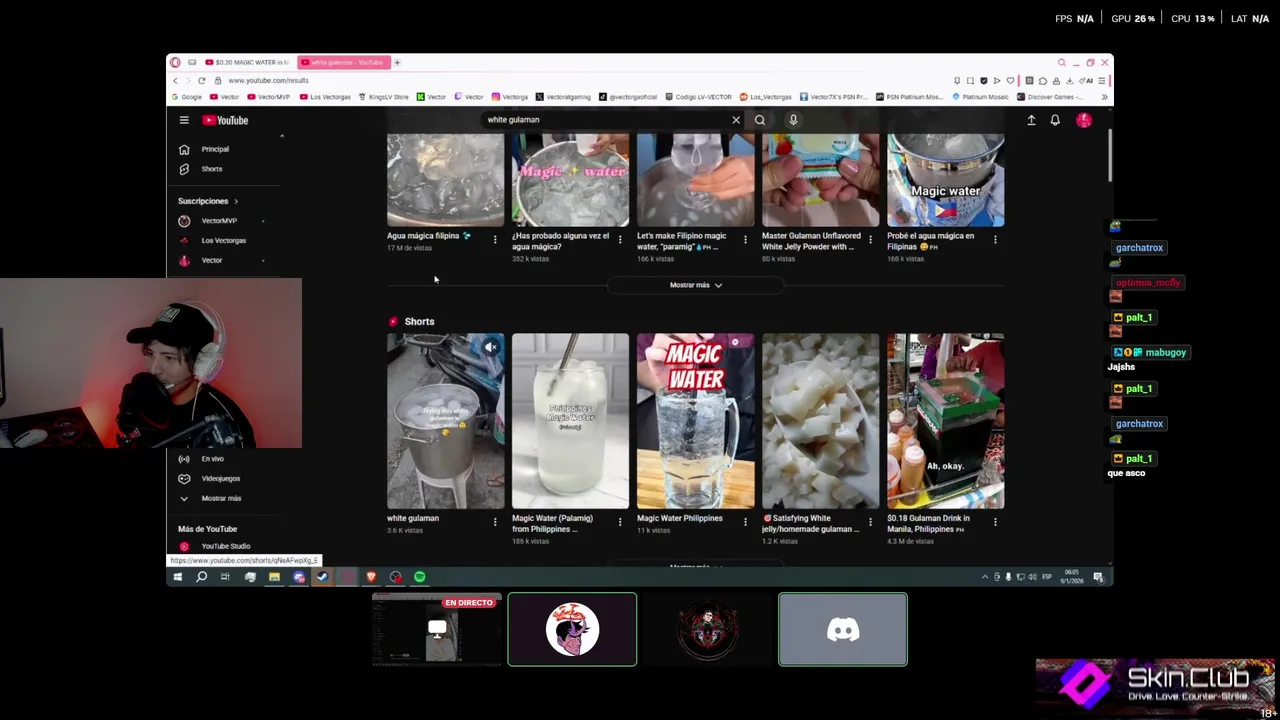The height and width of the screenshot is (720, 1280).
Task: Show more bookmarks with the overflow chevron
Action: (1104, 97)
